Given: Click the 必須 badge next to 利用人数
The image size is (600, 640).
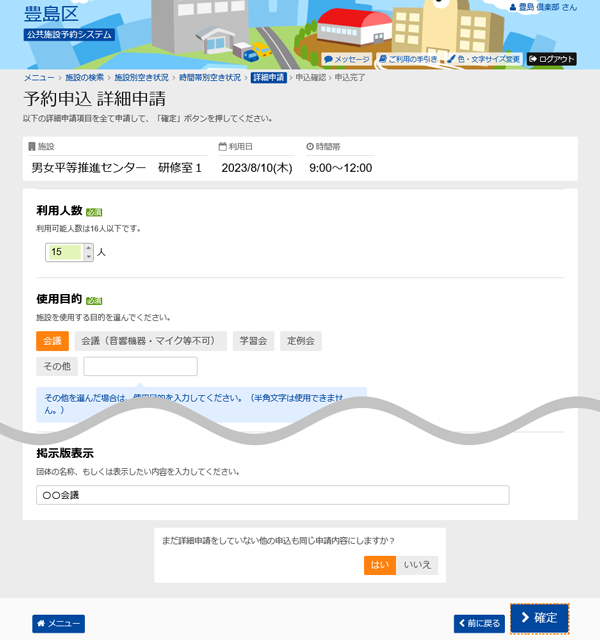Looking at the screenshot, I should pyautogui.click(x=94, y=212).
